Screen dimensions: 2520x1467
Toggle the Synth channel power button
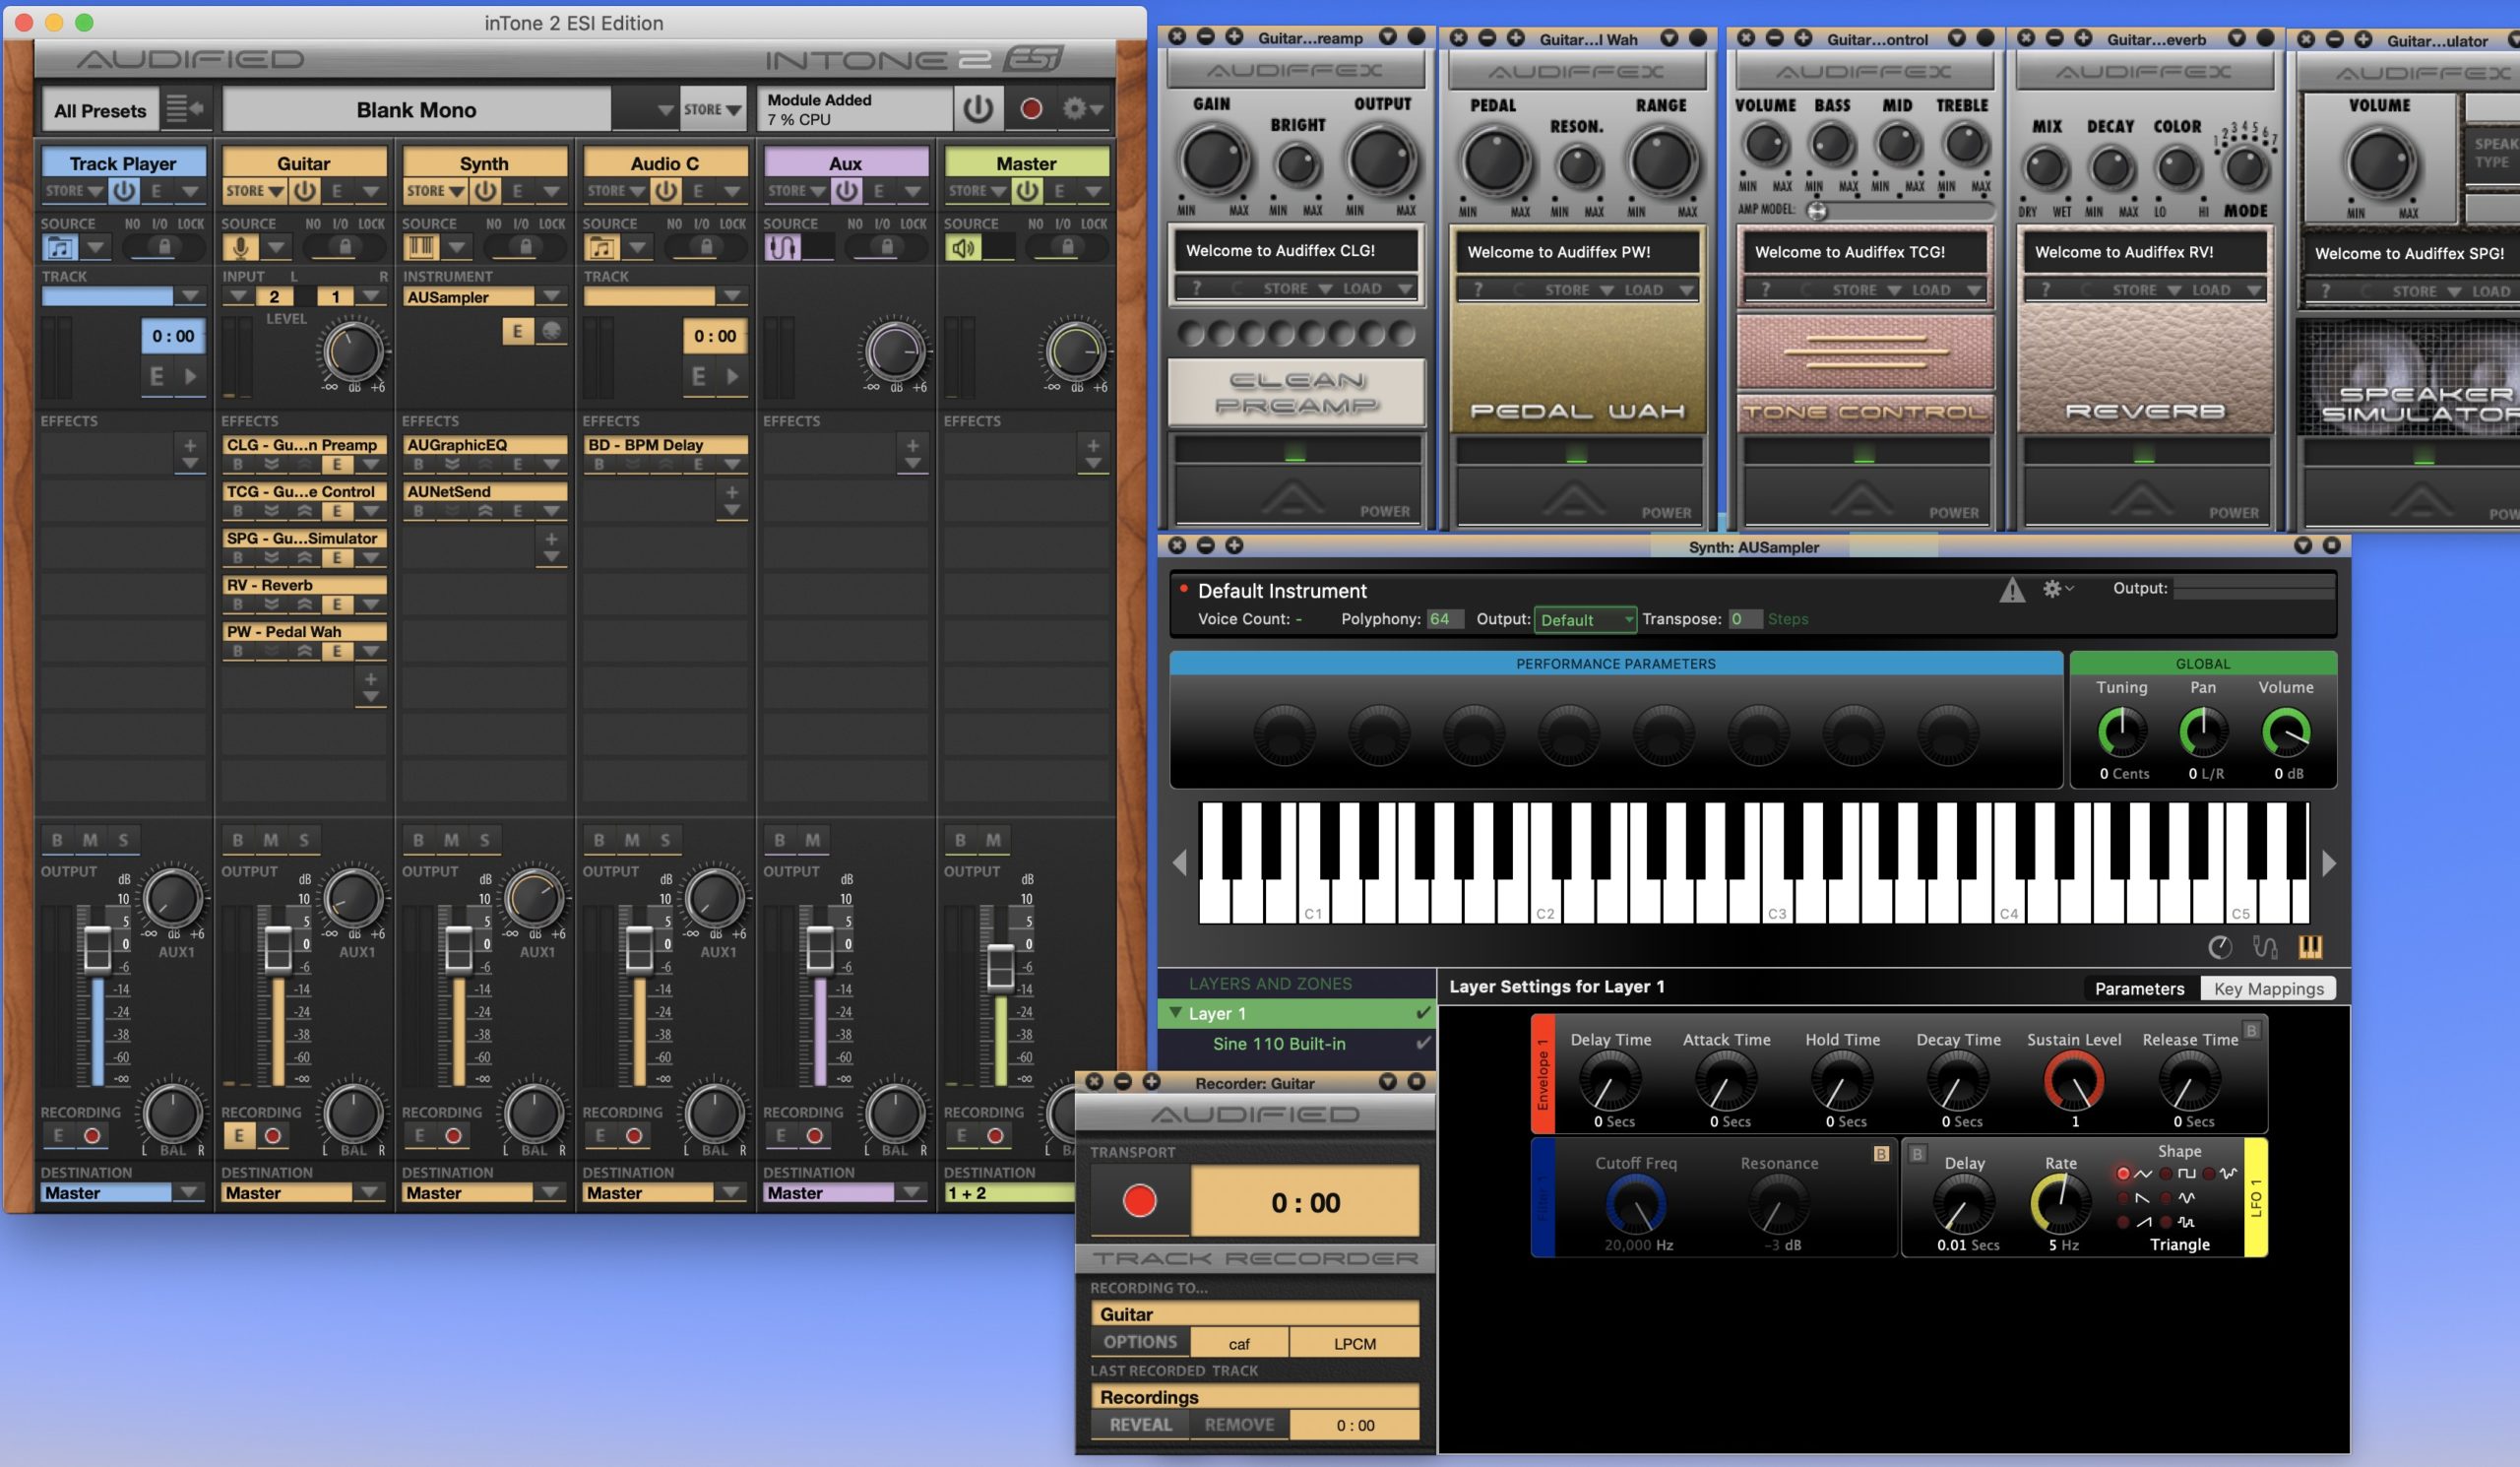pyautogui.click(x=485, y=190)
